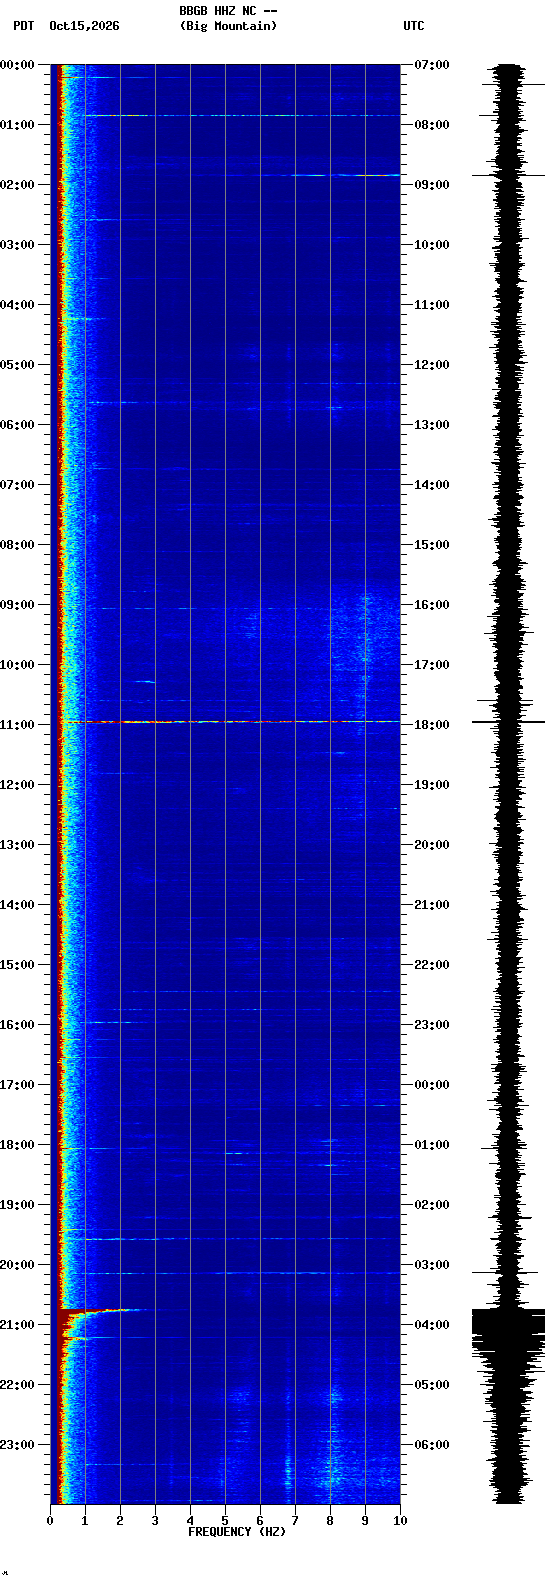The image size is (552, 1584).
Task: Click UTC axis label '13:00'
Action: [x=432, y=425]
